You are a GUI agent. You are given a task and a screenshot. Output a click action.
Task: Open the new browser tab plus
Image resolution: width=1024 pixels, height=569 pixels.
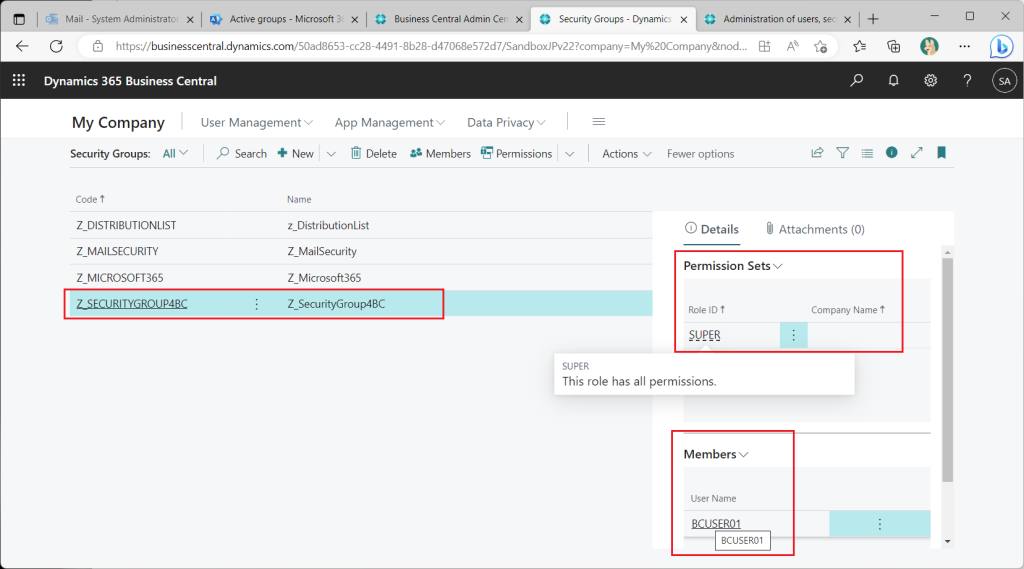[x=873, y=19]
